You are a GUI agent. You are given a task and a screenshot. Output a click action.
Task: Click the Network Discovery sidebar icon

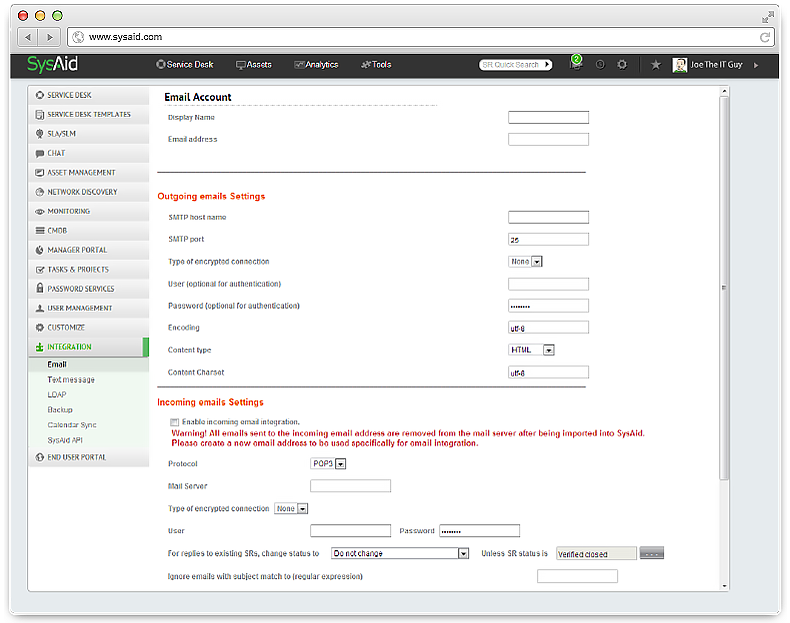[x=40, y=192]
